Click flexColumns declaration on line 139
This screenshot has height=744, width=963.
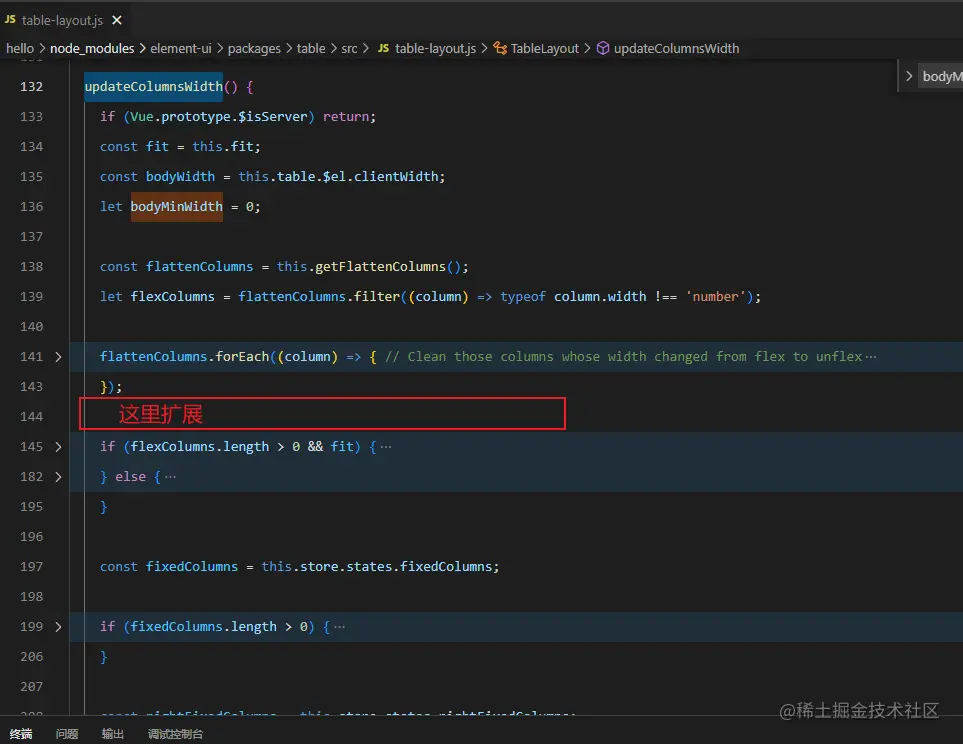tap(173, 297)
